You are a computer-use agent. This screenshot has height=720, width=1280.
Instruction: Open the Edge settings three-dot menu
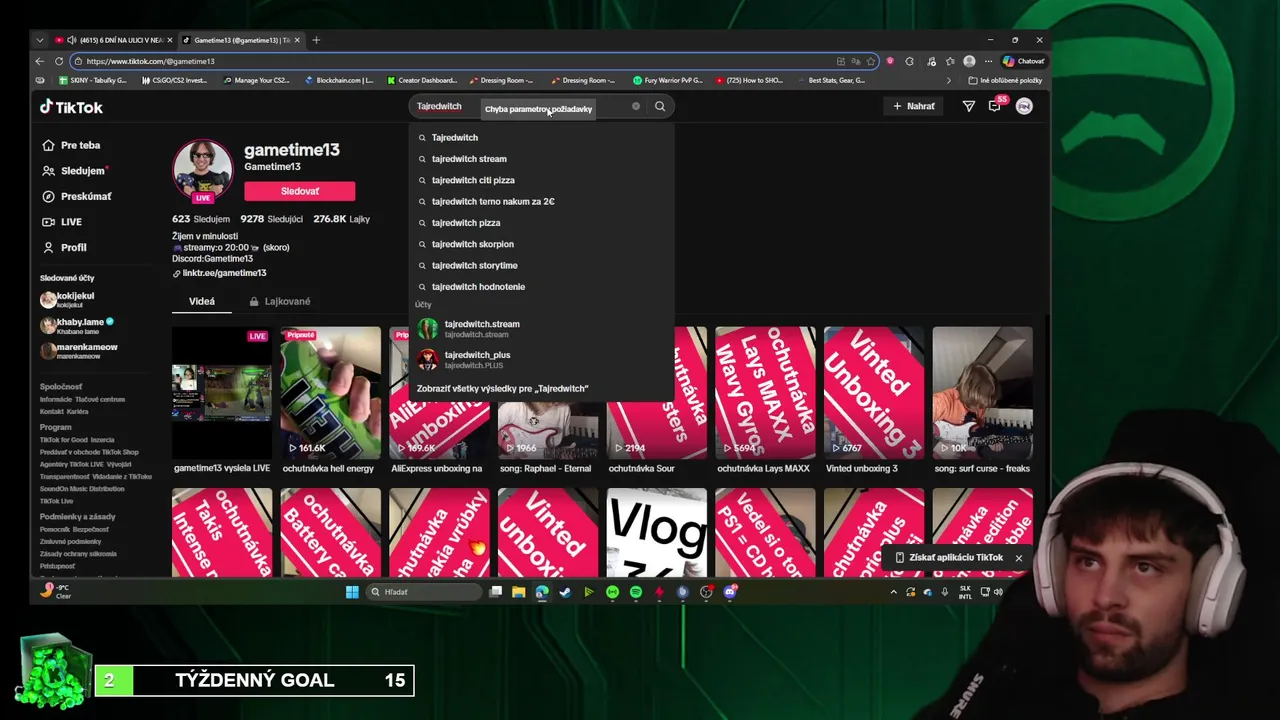[988, 61]
